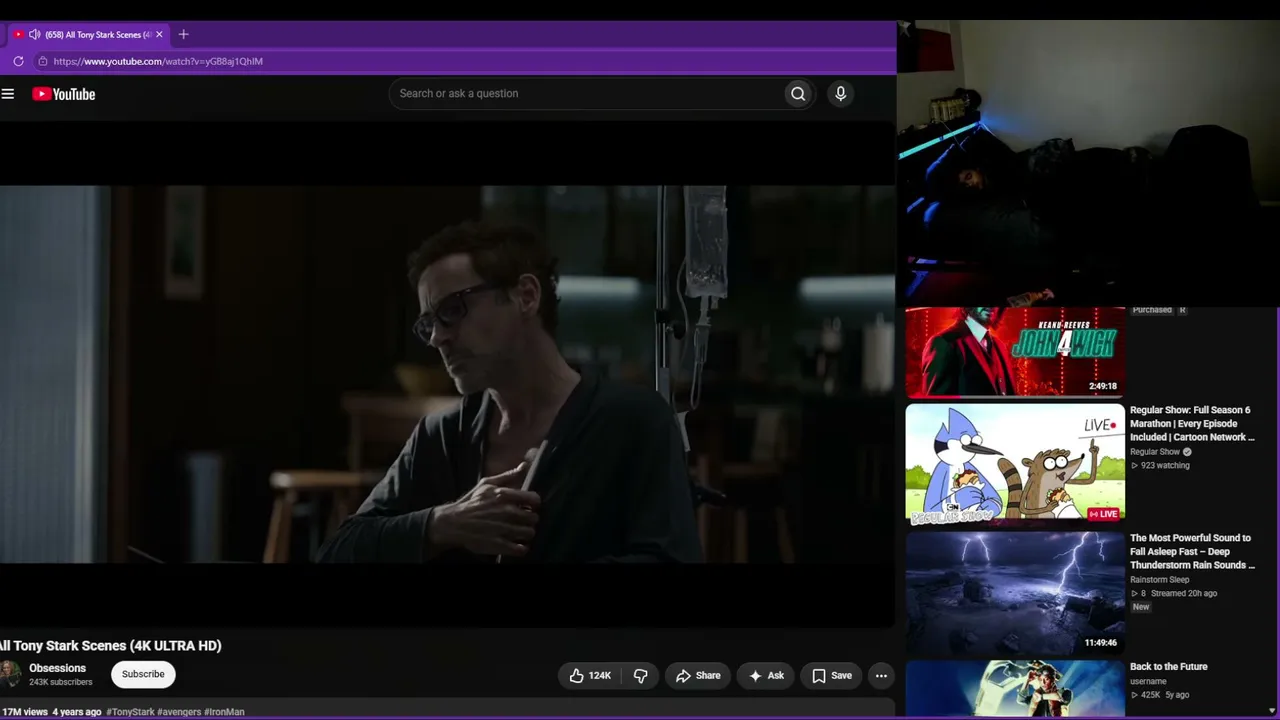Like the video with 124K likes
Screen dimensions: 1280x720
click(x=589, y=676)
